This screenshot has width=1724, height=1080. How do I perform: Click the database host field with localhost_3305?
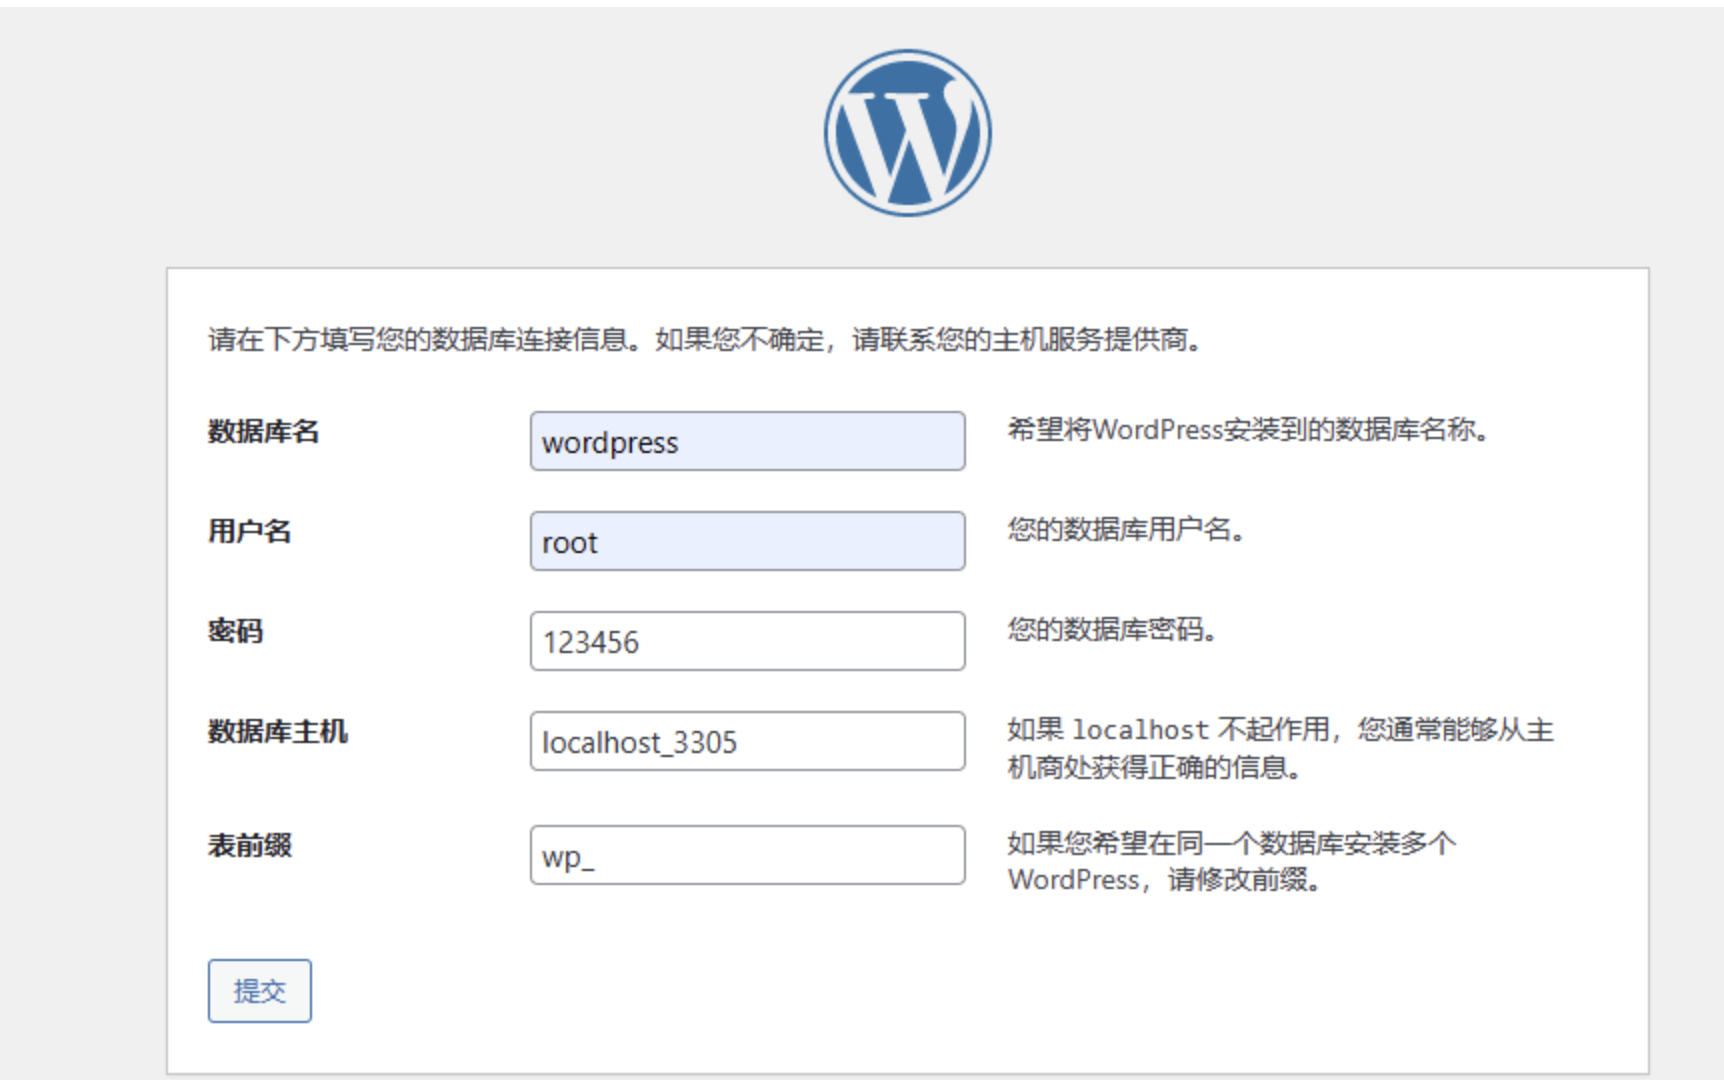point(748,741)
